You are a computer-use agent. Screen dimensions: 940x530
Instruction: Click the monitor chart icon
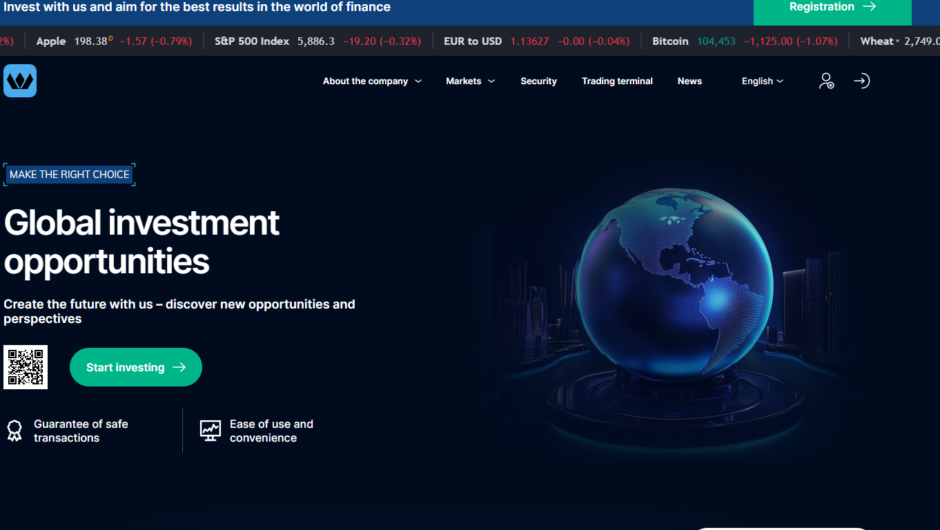[x=210, y=430]
